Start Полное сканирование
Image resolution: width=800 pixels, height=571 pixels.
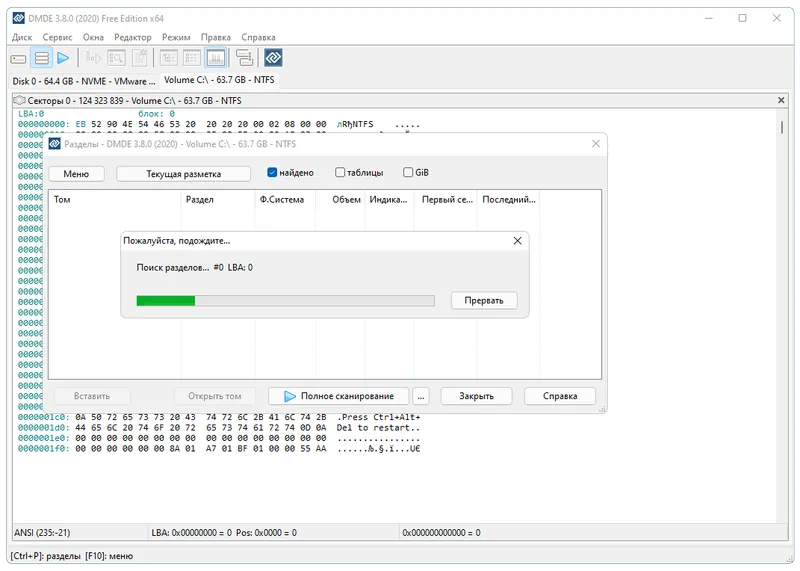[338, 396]
